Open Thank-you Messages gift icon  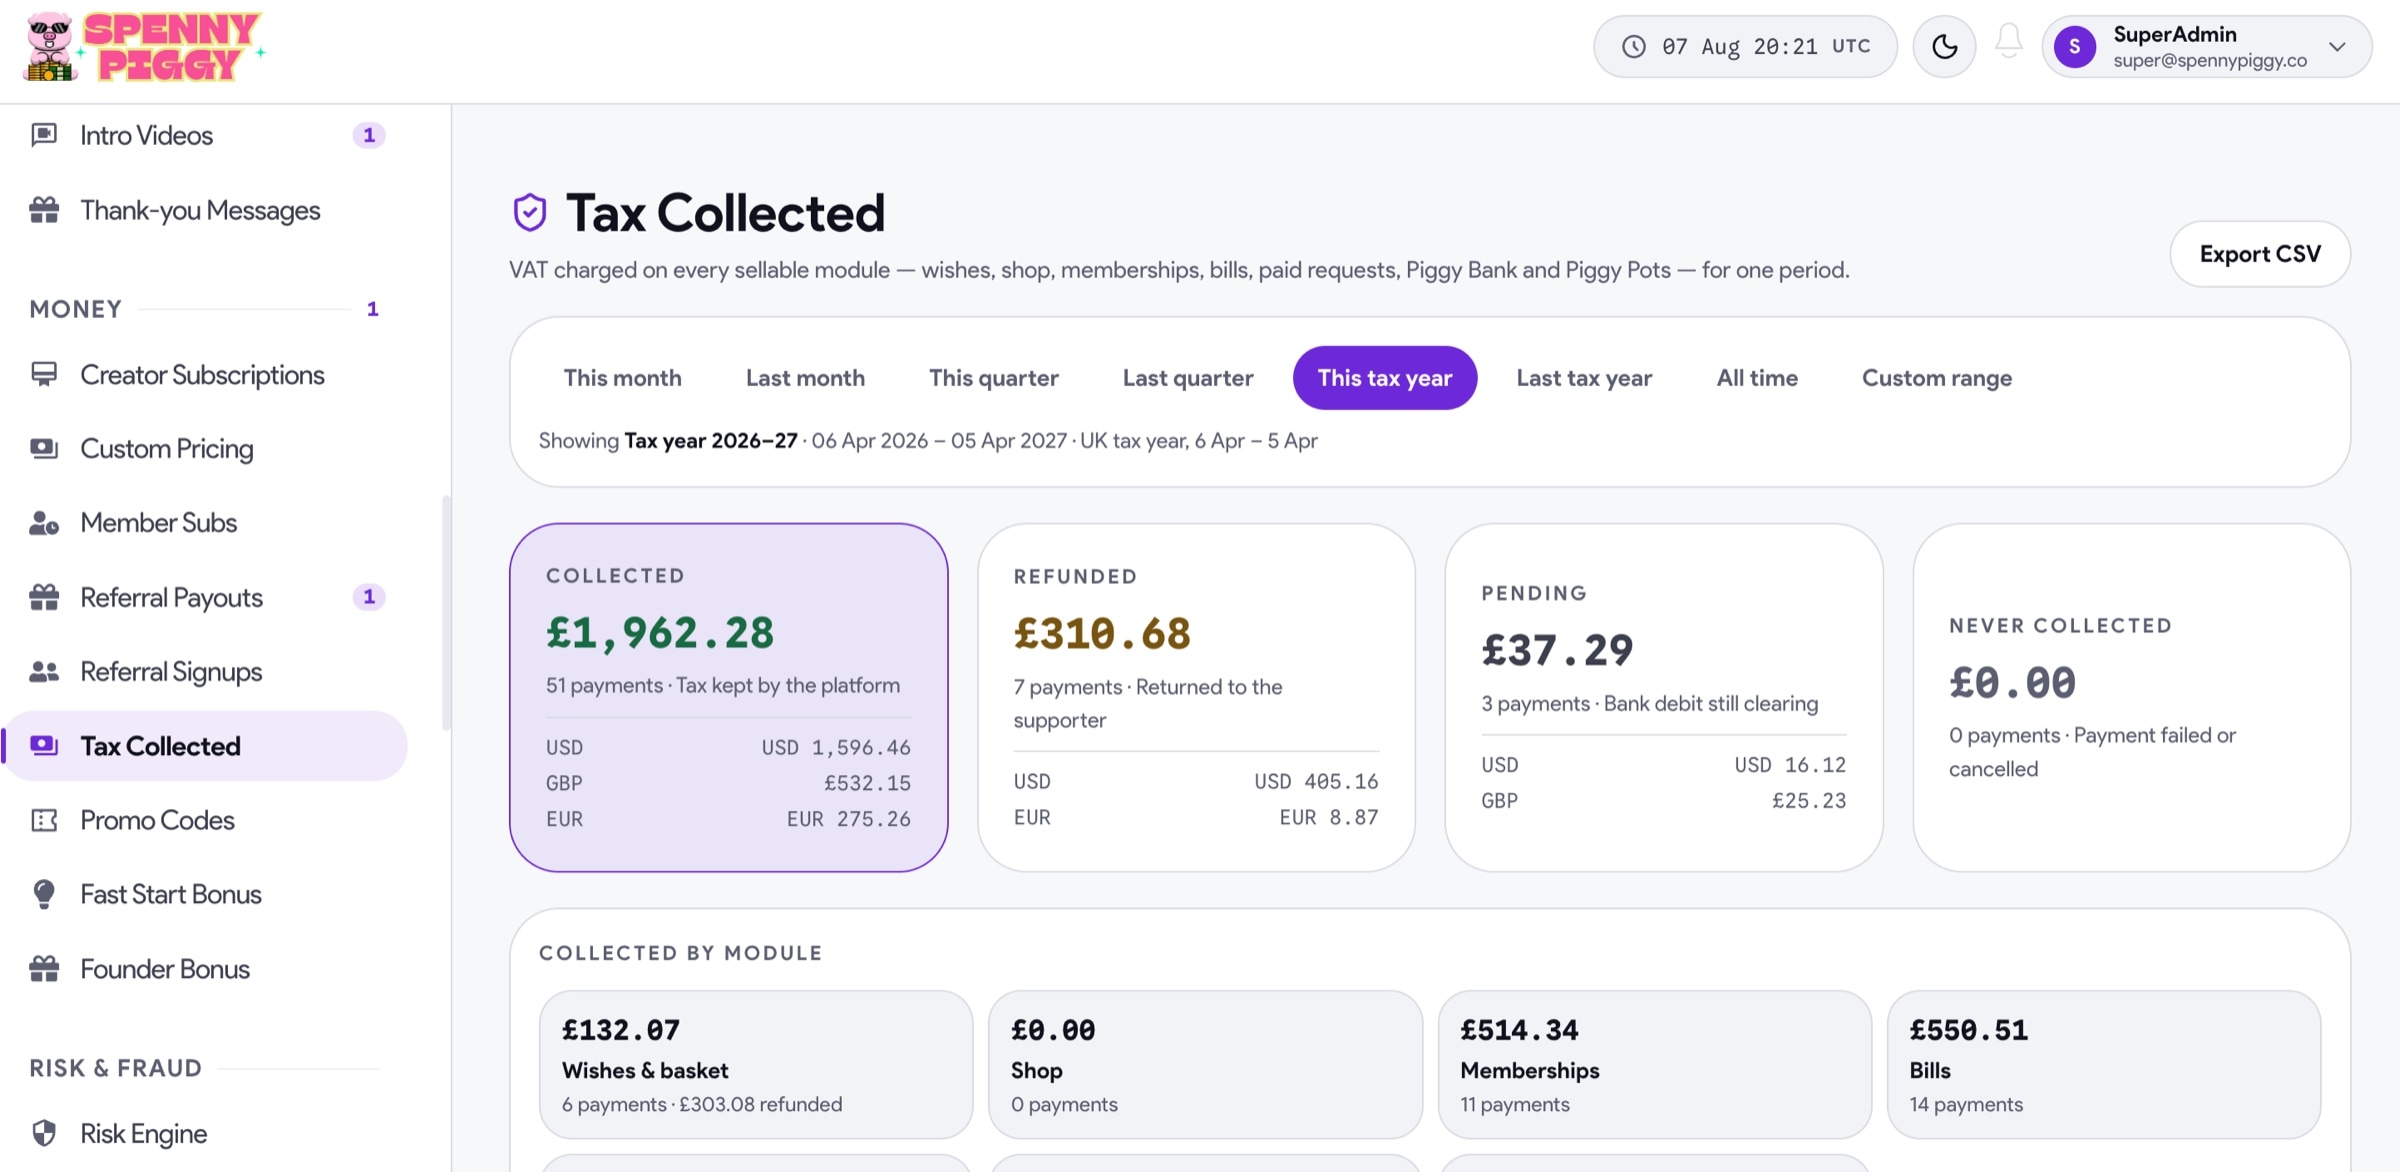[x=44, y=210]
